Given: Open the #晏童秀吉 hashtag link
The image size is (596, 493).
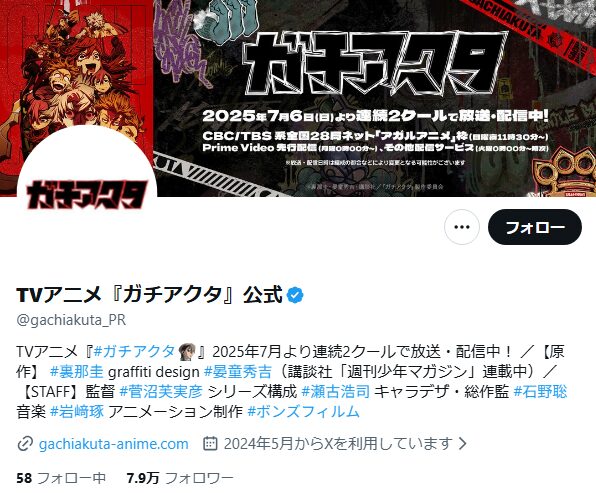Looking at the screenshot, I should (x=238, y=372).
